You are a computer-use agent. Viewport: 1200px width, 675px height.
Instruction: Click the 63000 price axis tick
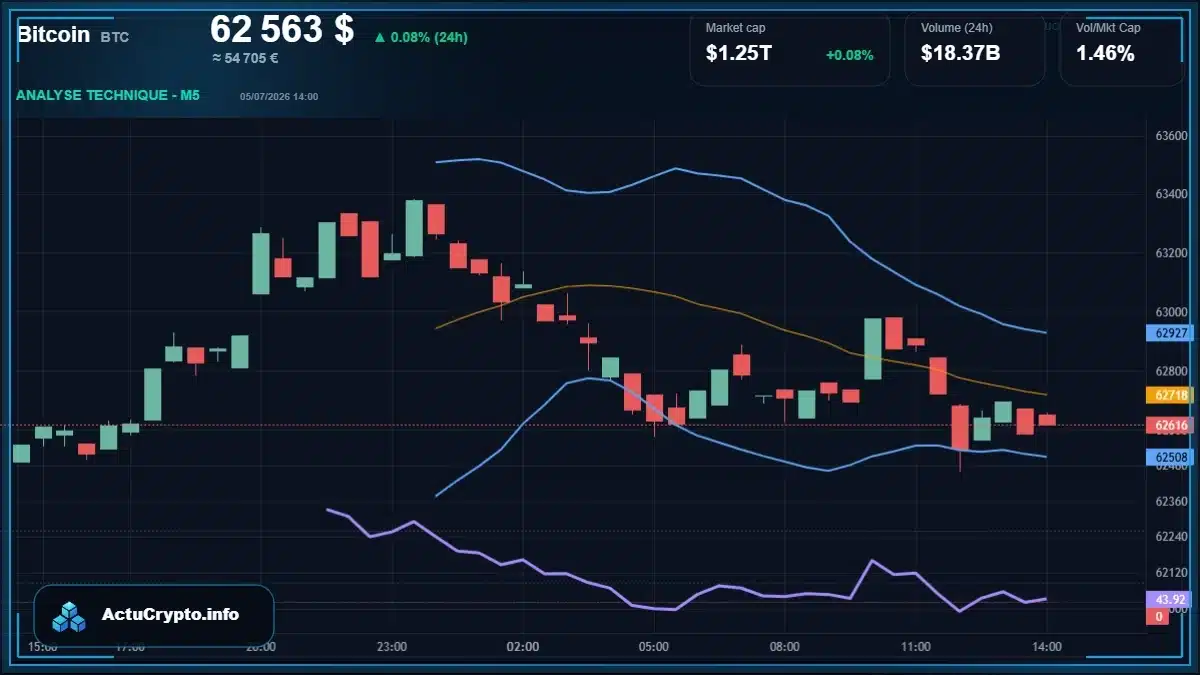tap(1171, 312)
